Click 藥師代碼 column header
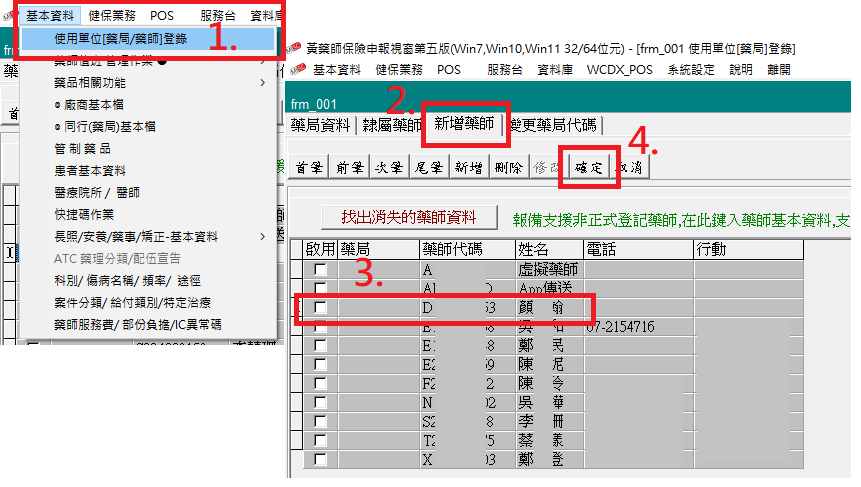Screen dimensions: 861x487 pyautogui.click(x=468, y=249)
